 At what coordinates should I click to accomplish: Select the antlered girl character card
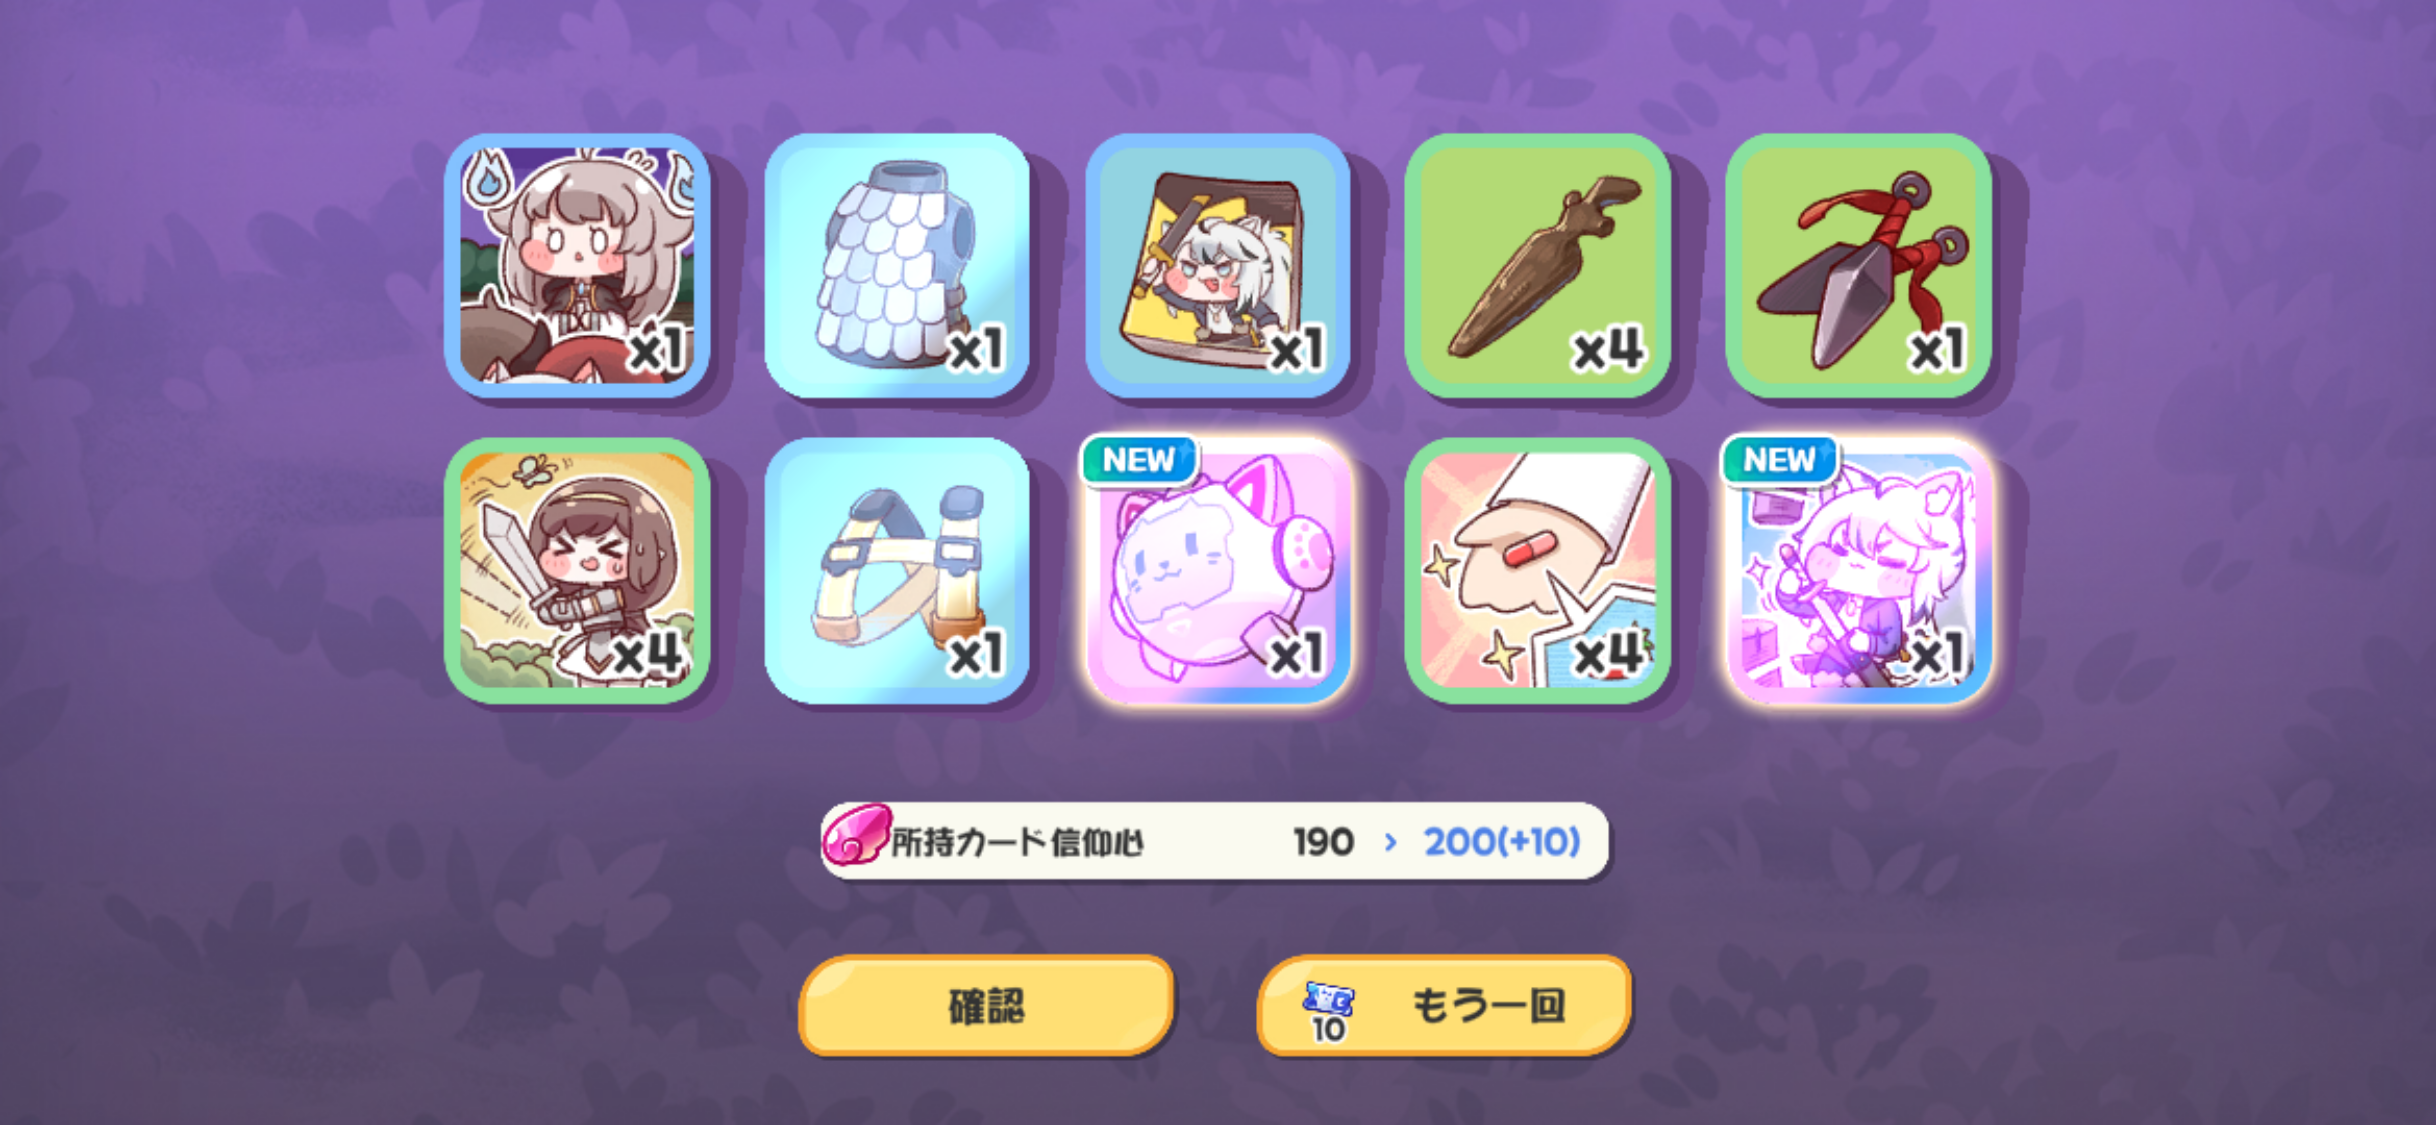click(x=577, y=266)
